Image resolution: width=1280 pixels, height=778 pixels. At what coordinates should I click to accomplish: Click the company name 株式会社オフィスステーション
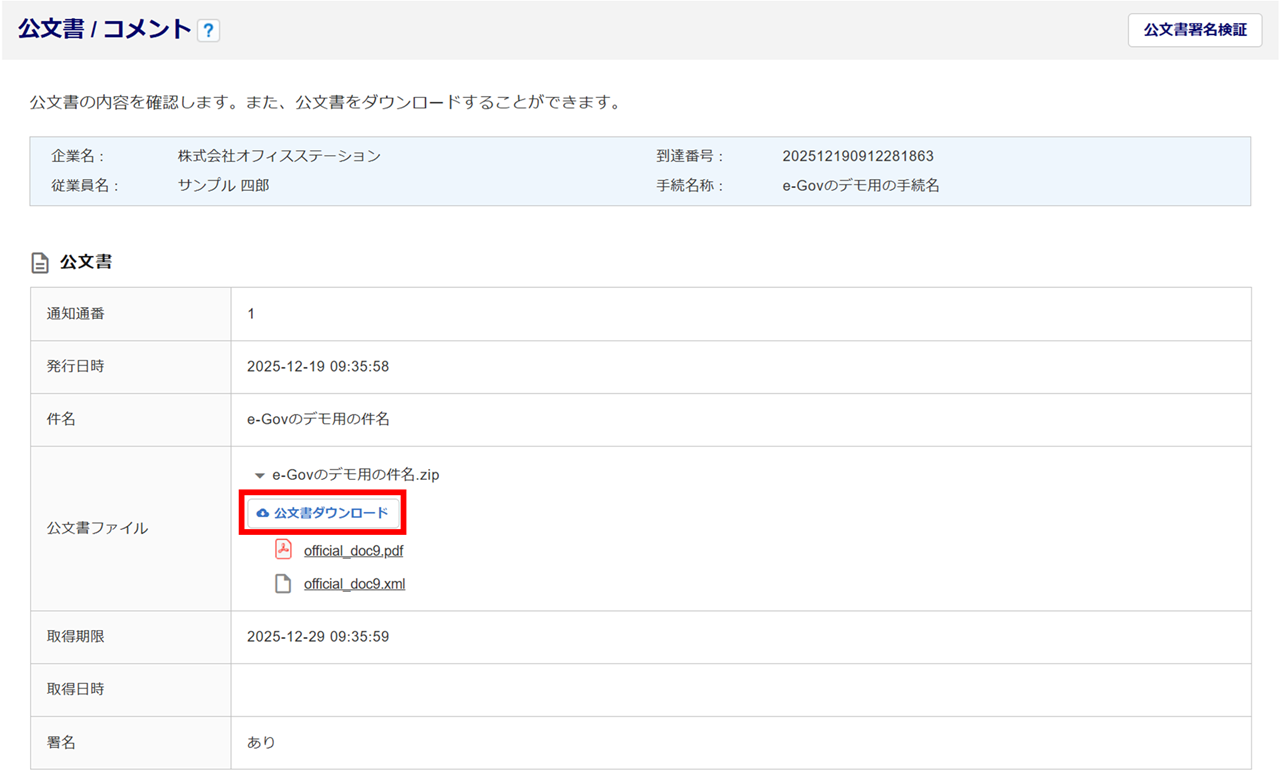279,156
